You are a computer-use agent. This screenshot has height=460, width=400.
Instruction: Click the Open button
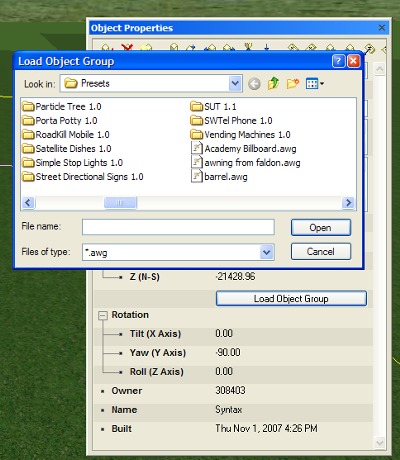[x=321, y=228]
